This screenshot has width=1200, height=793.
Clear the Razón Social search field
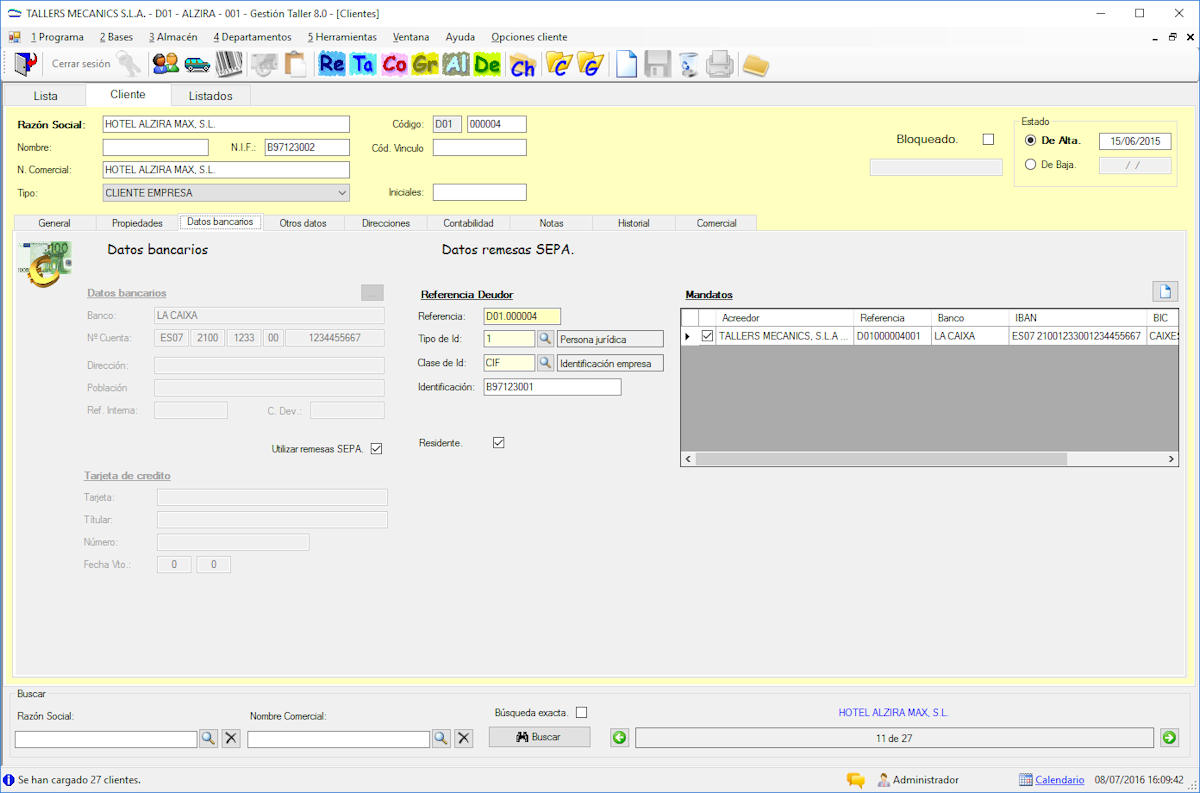pos(231,738)
